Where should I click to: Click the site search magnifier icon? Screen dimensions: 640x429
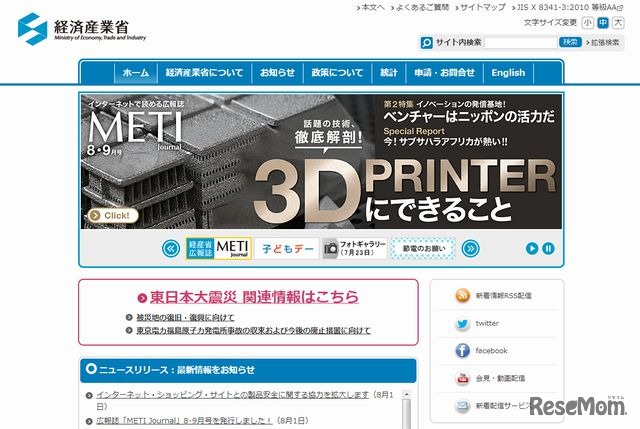427,42
